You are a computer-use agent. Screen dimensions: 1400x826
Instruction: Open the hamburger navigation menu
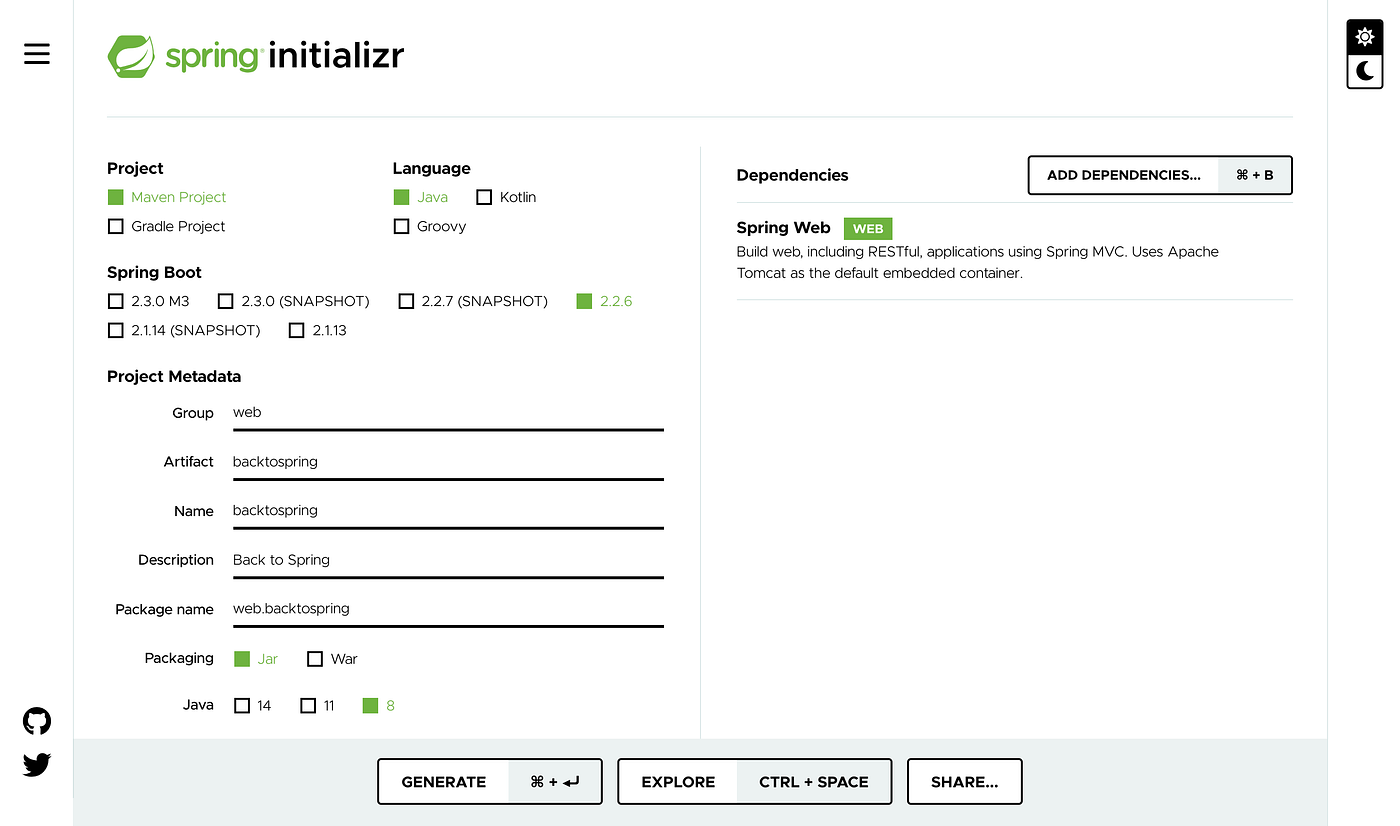[x=36, y=54]
